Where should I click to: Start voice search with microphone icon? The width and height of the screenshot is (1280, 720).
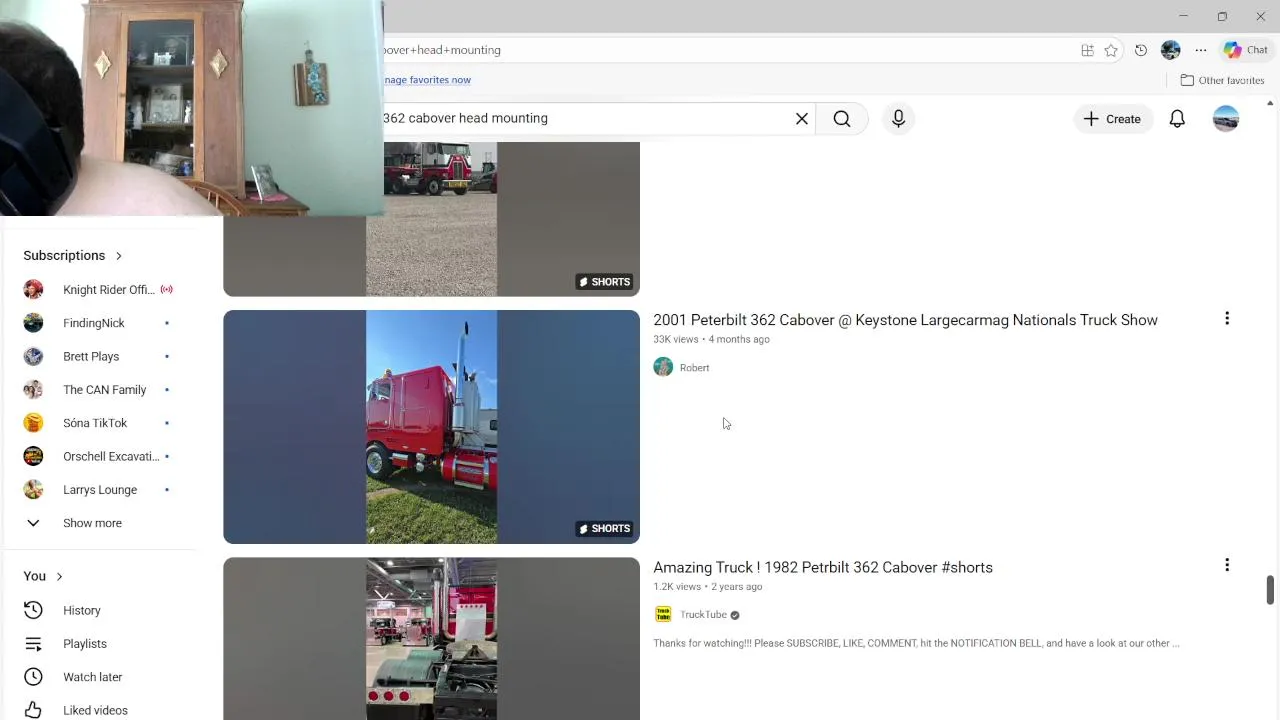pos(898,119)
